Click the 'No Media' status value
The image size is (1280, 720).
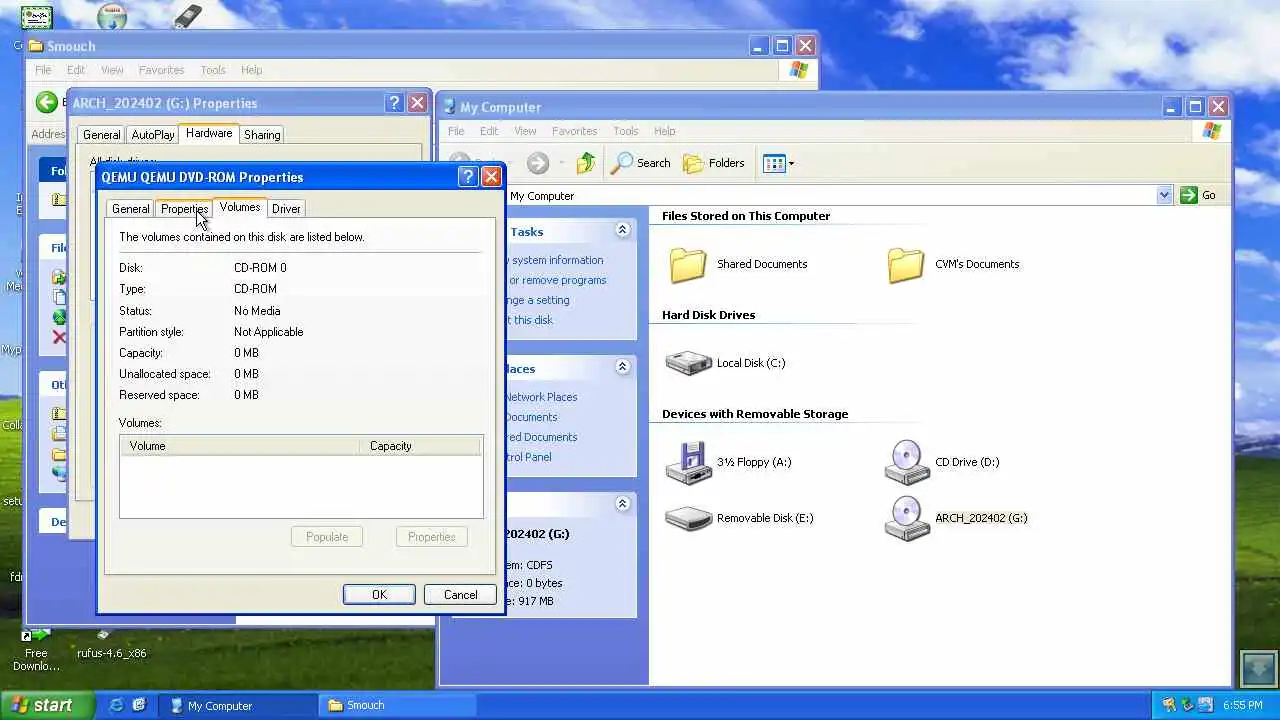(257, 311)
